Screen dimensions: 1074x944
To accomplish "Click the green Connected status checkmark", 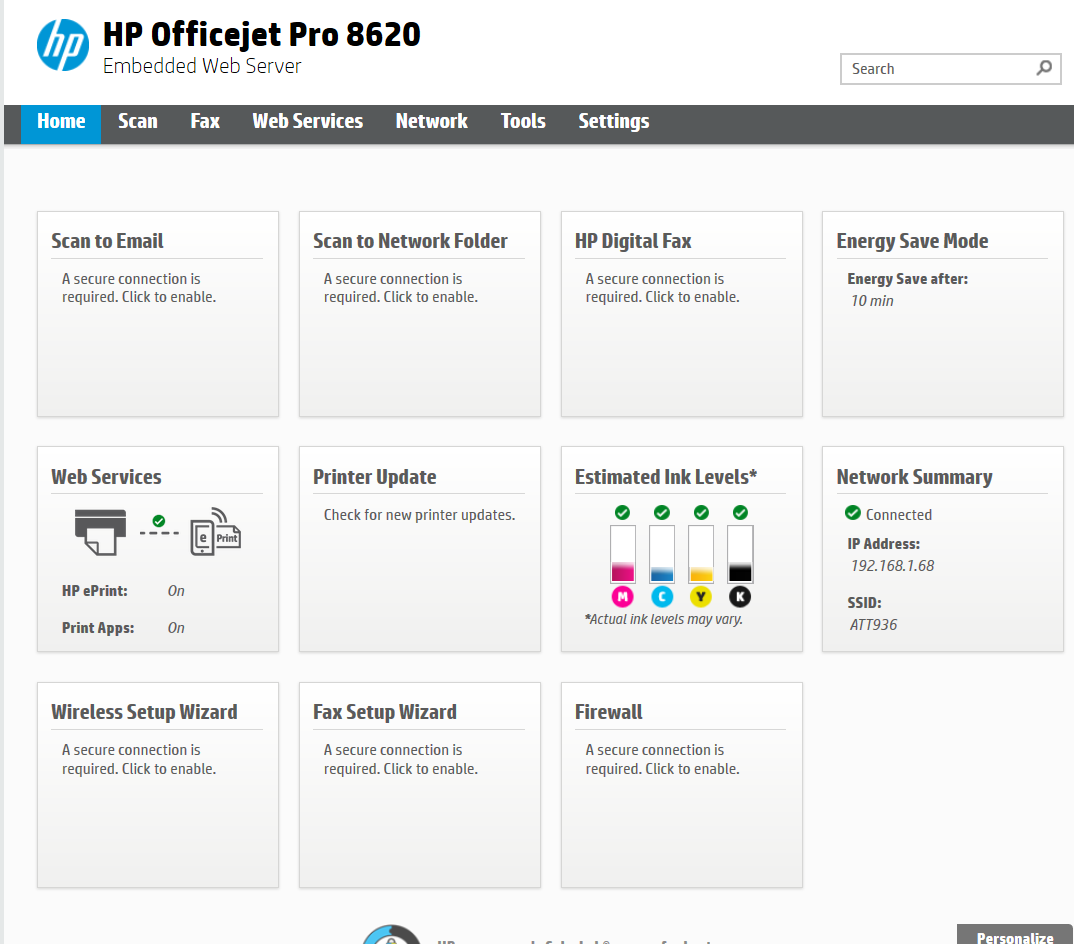I will (x=853, y=513).
